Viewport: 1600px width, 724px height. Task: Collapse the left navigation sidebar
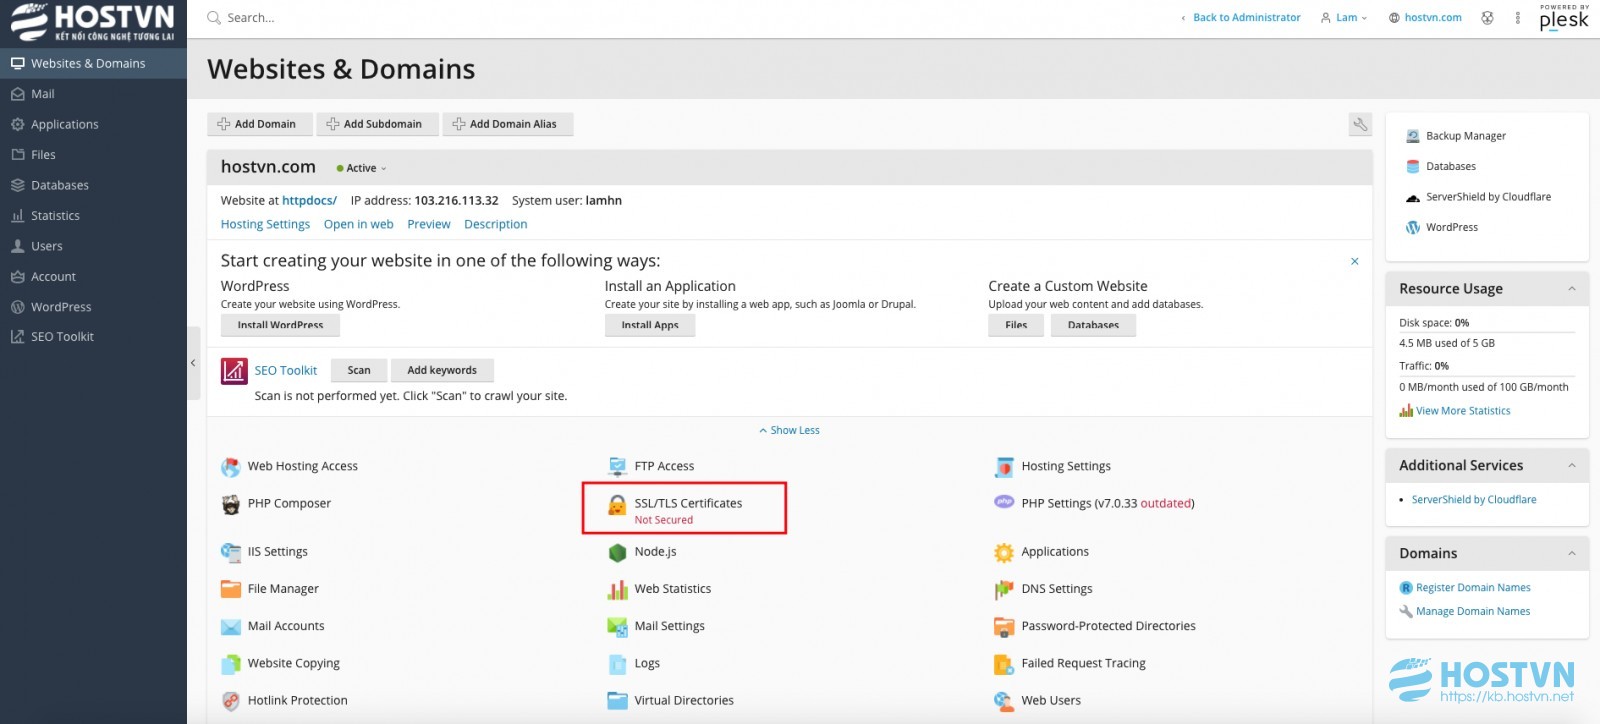[193, 363]
